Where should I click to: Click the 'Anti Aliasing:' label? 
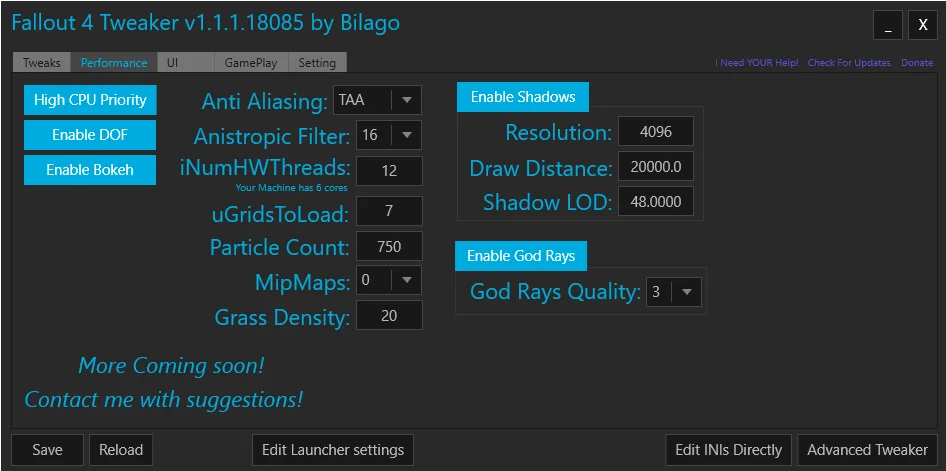[x=264, y=101]
